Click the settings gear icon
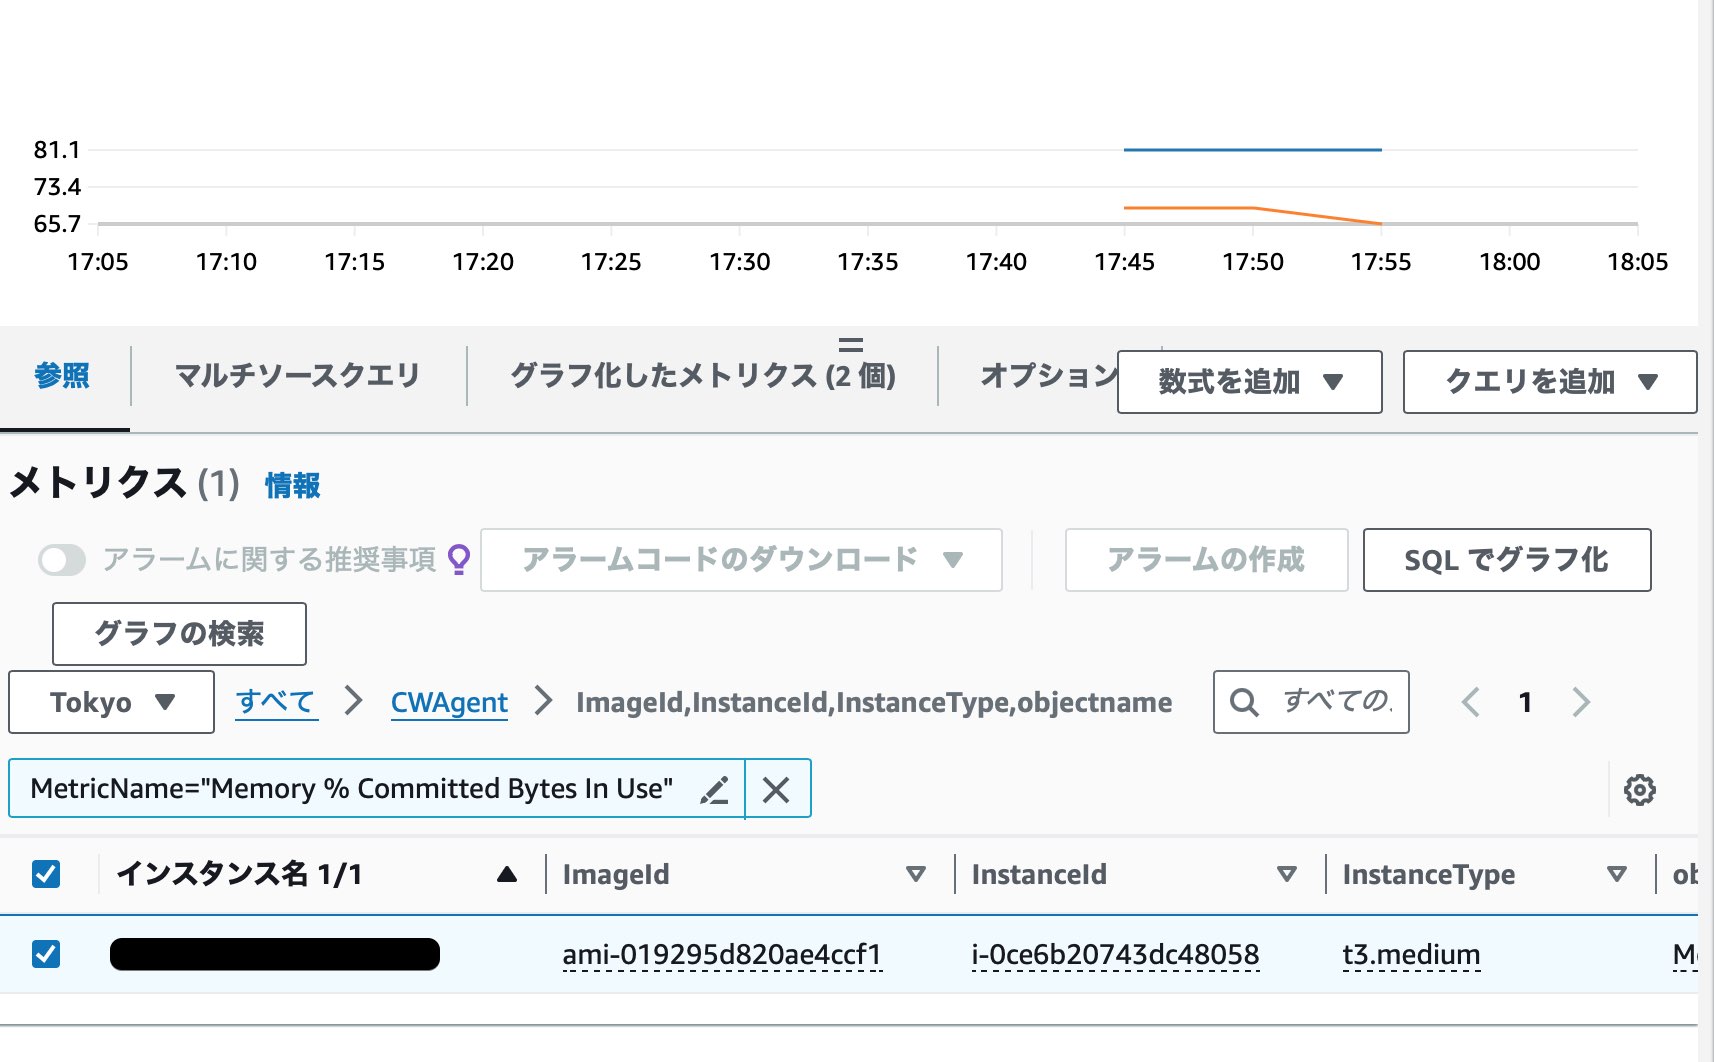 tap(1639, 790)
